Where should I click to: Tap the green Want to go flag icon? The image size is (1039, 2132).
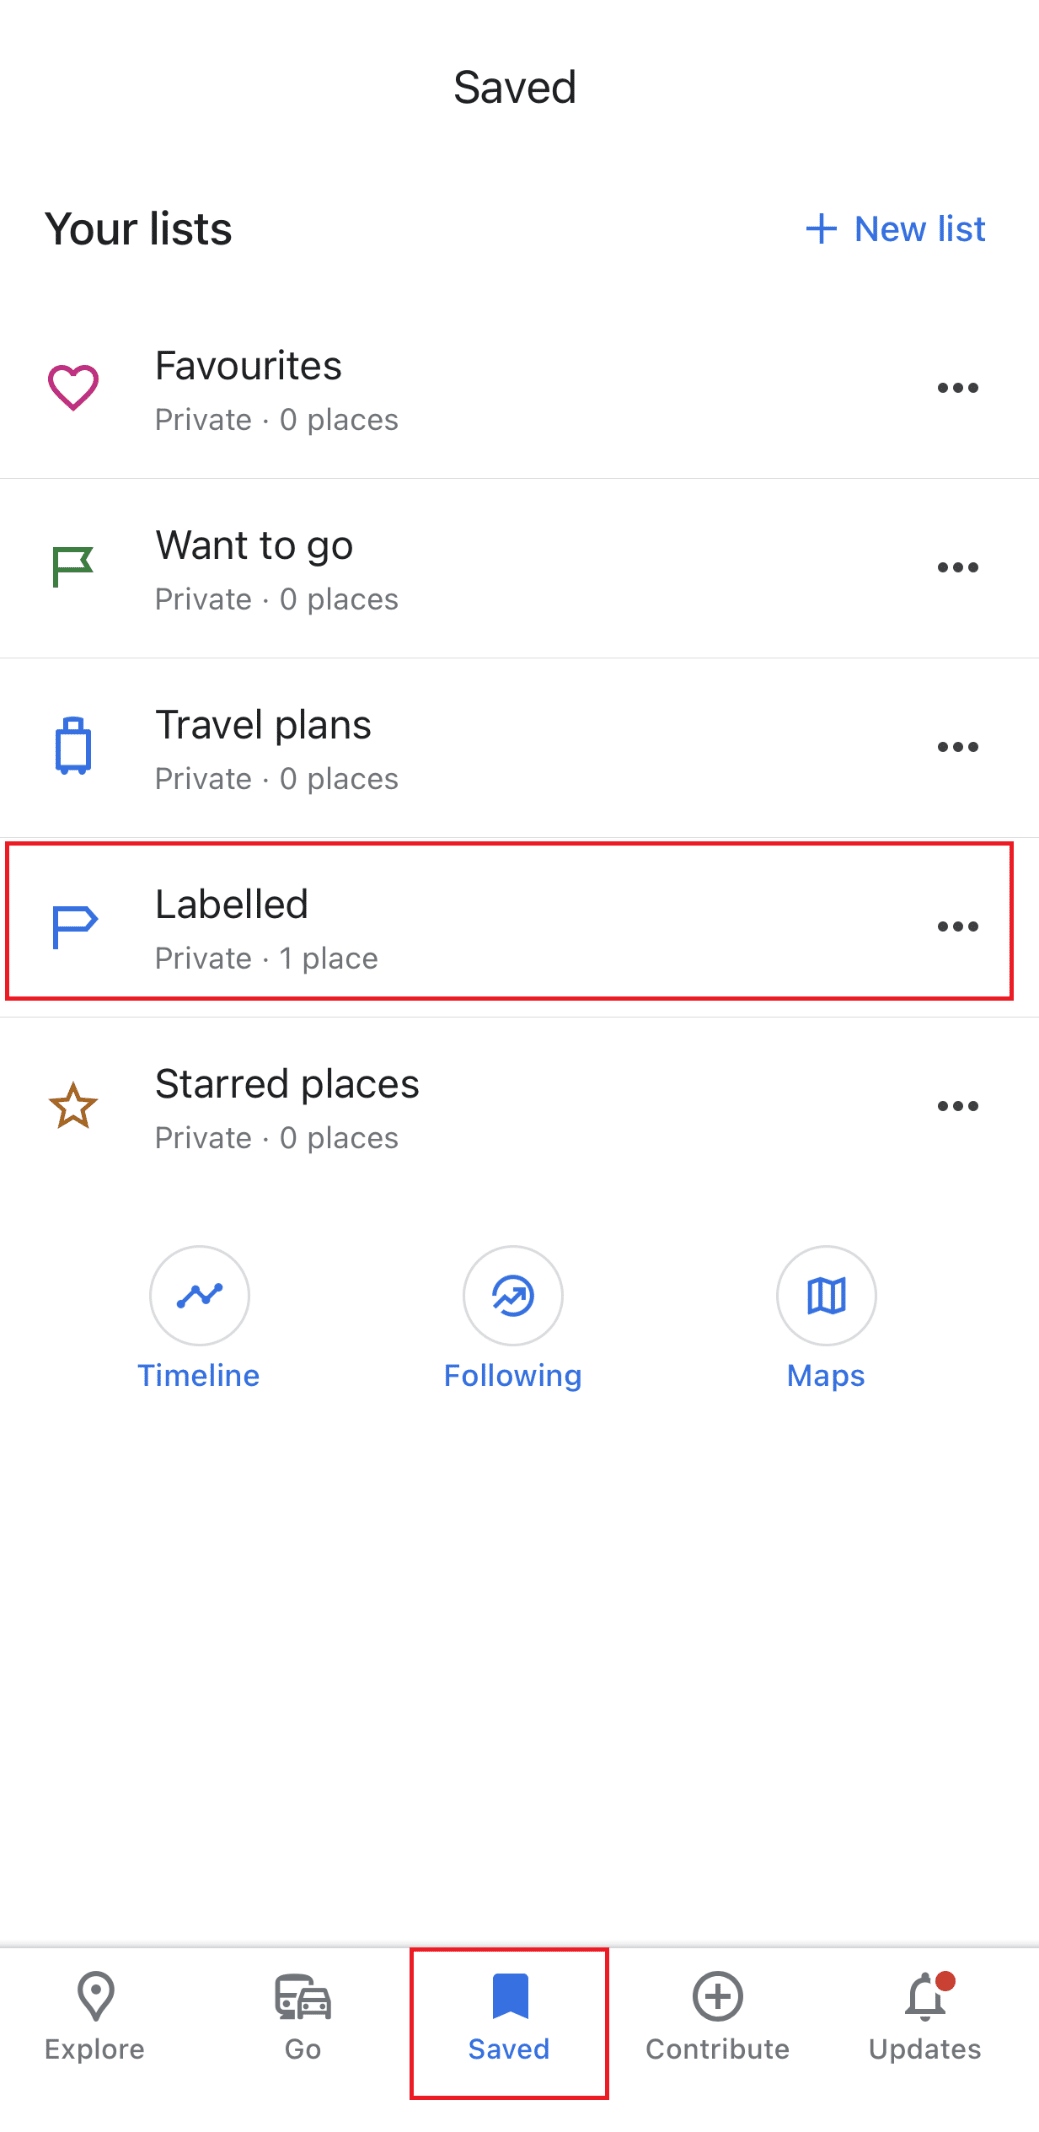[73, 567]
